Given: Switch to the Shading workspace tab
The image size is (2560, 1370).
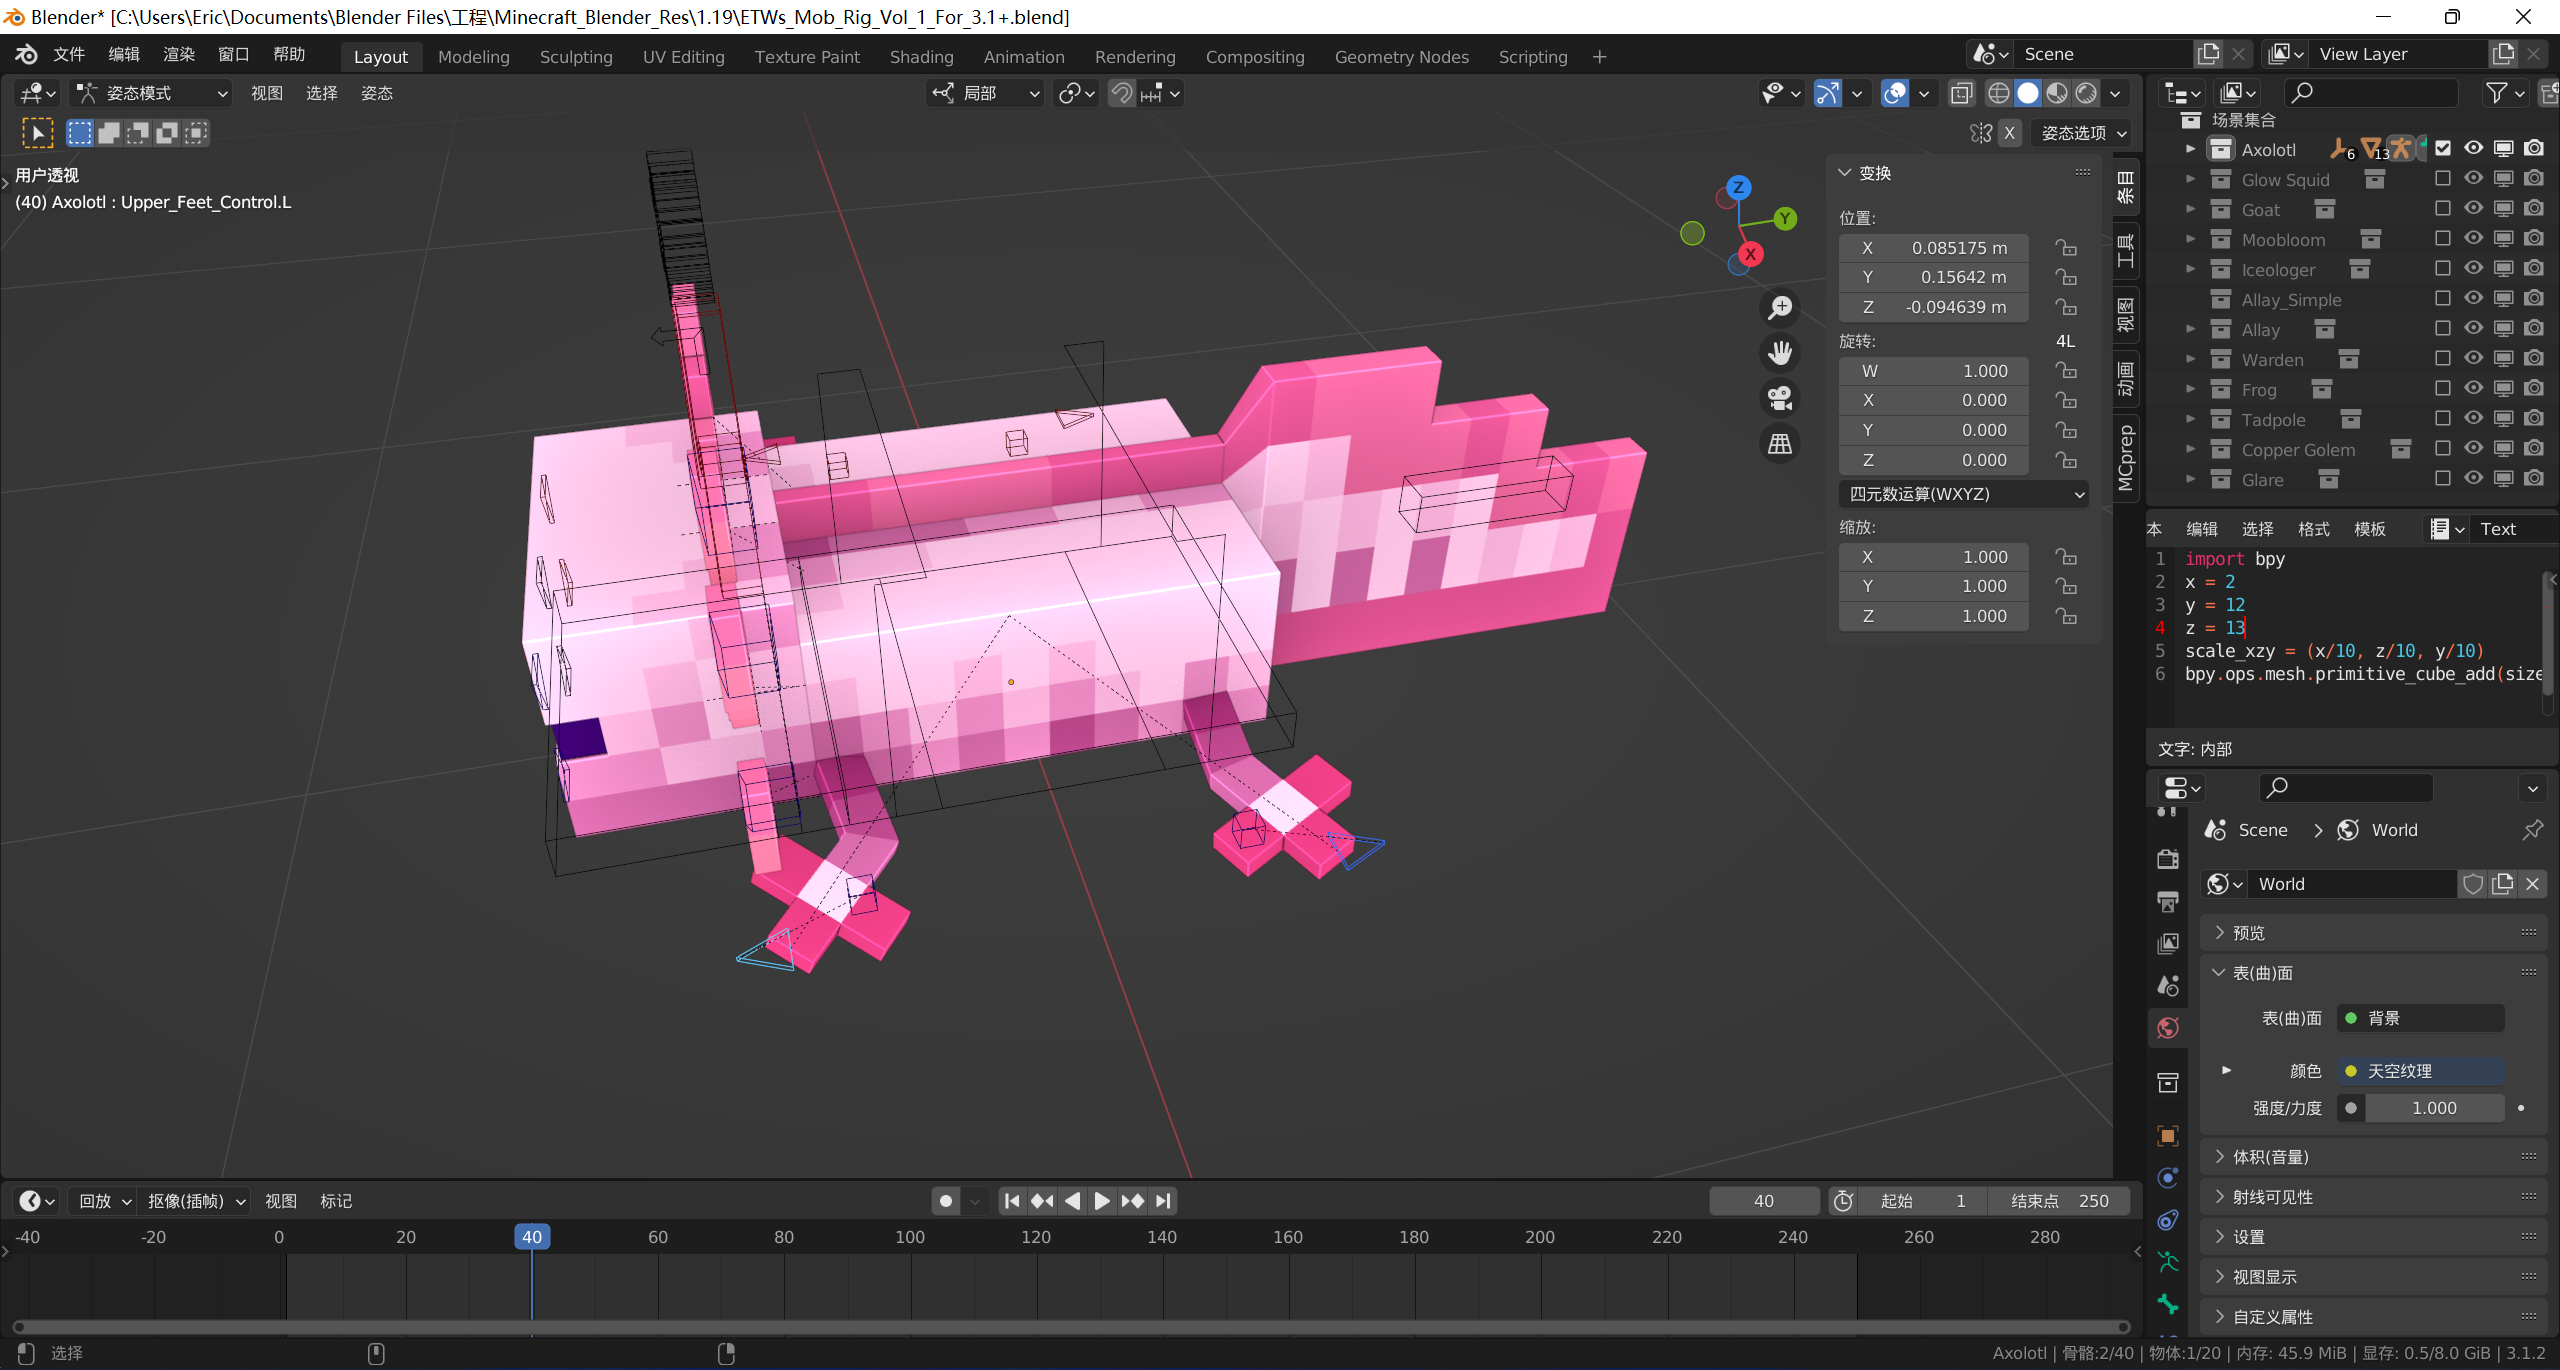Looking at the screenshot, I should (921, 57).
